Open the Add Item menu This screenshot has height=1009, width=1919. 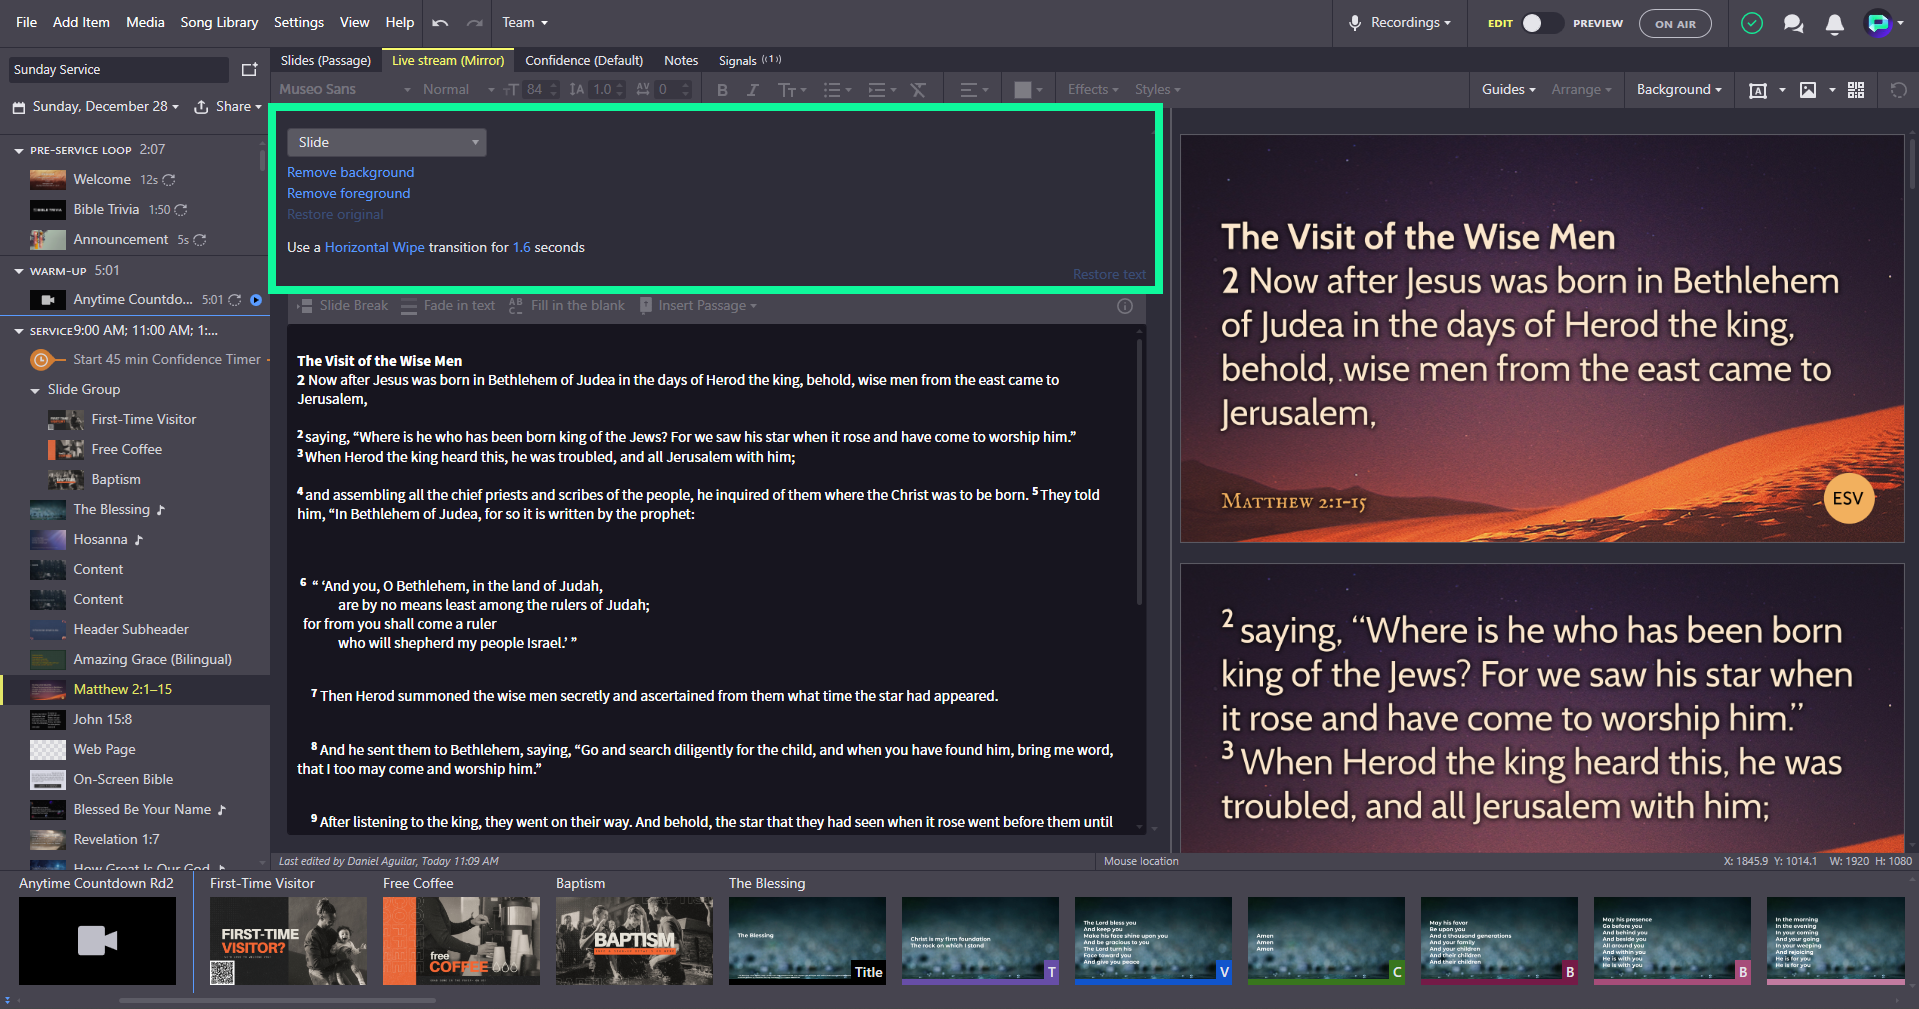pyautogui.click(x=81, y=22)
